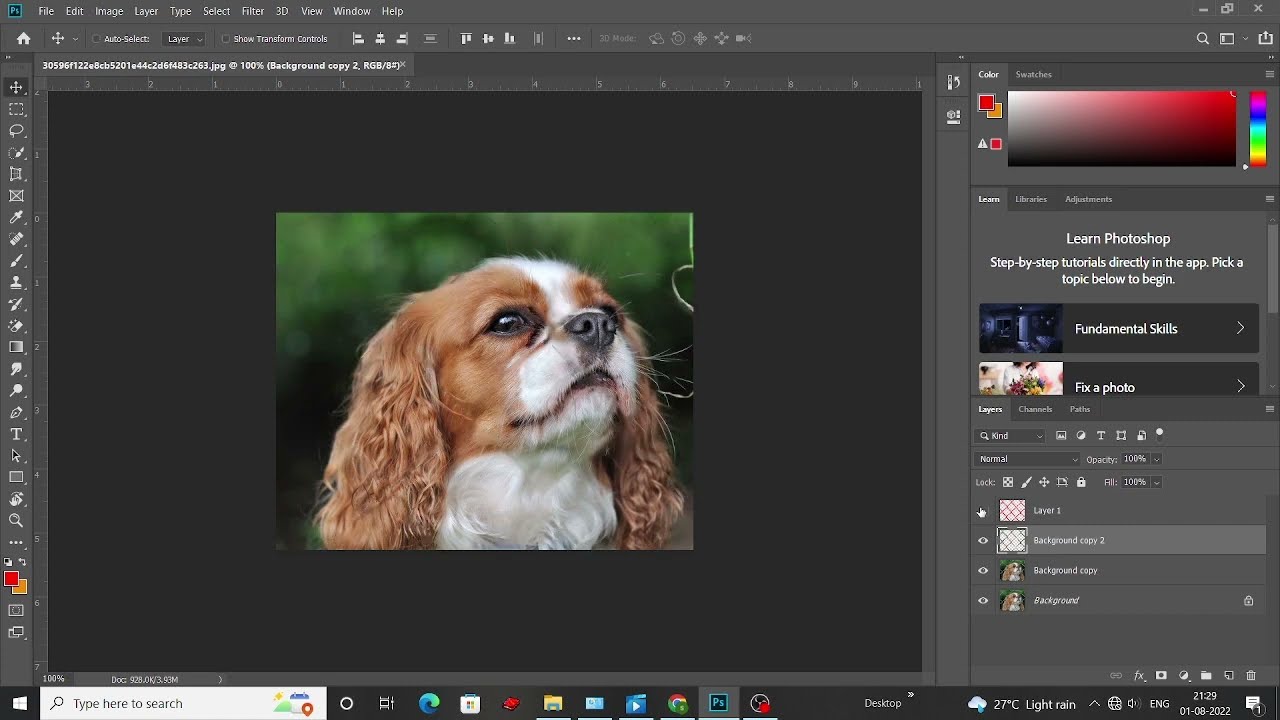Image resolution: width=1280 pixels, height=720 pixels.
Task: Select the Lasso tool
Action: click(16, 131)
